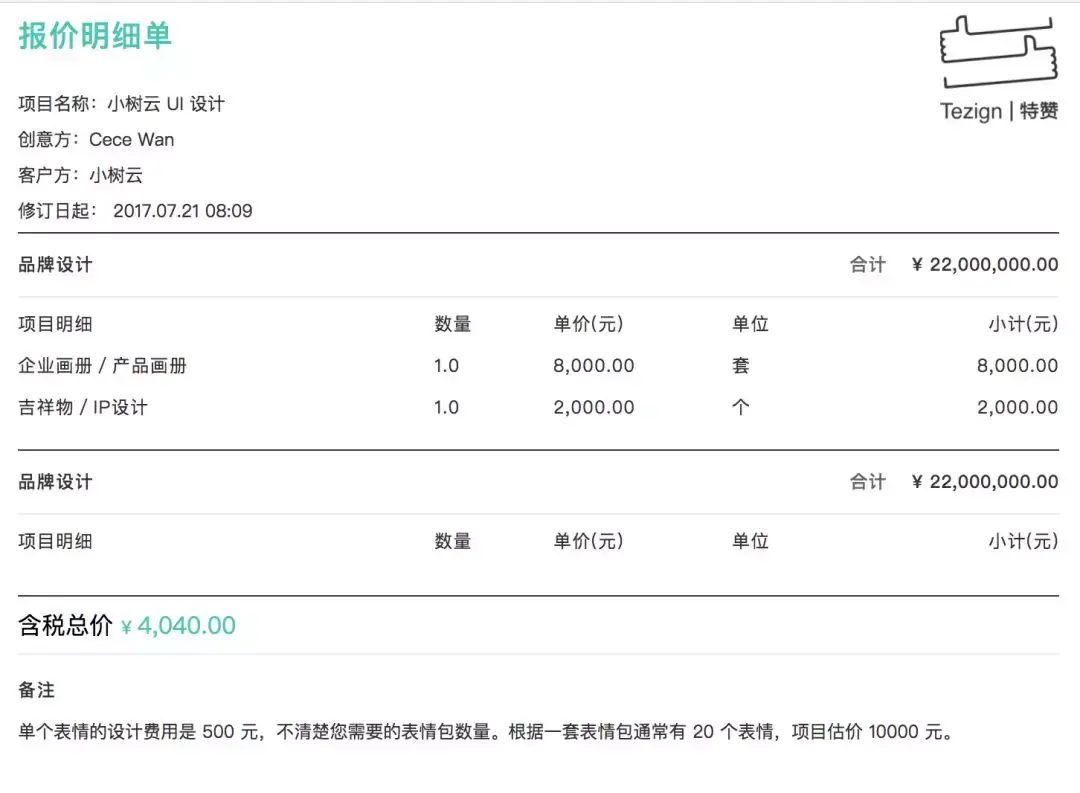Select the 吉祥物 / IP设计 row item
1080x793 pixels.
click(83, 407)
